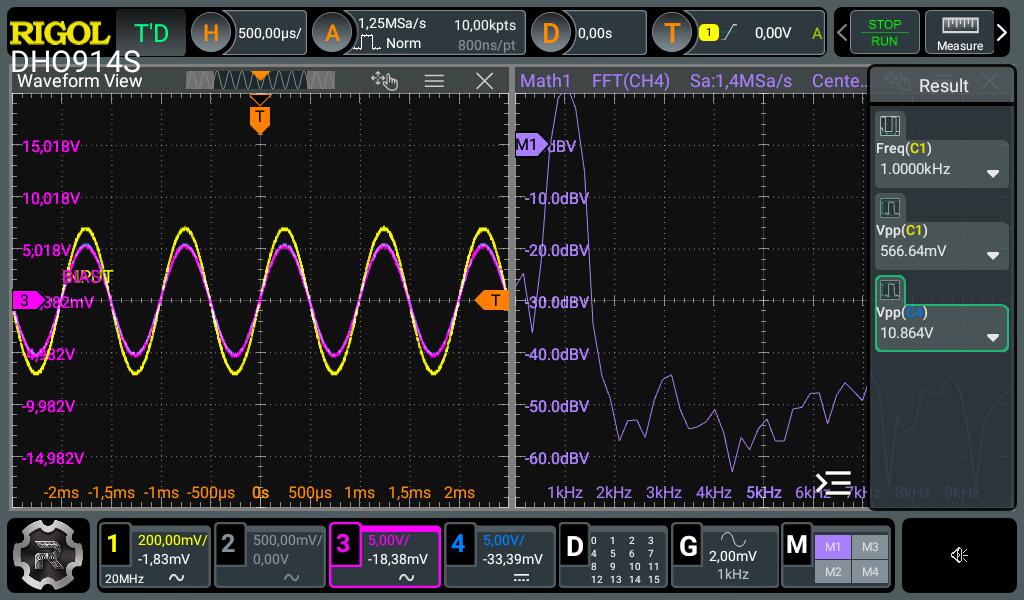Screen dimensions: 1024x600
Task: Click channel 2 500,00mV/ scale
Action: click(x=287, y=541)
